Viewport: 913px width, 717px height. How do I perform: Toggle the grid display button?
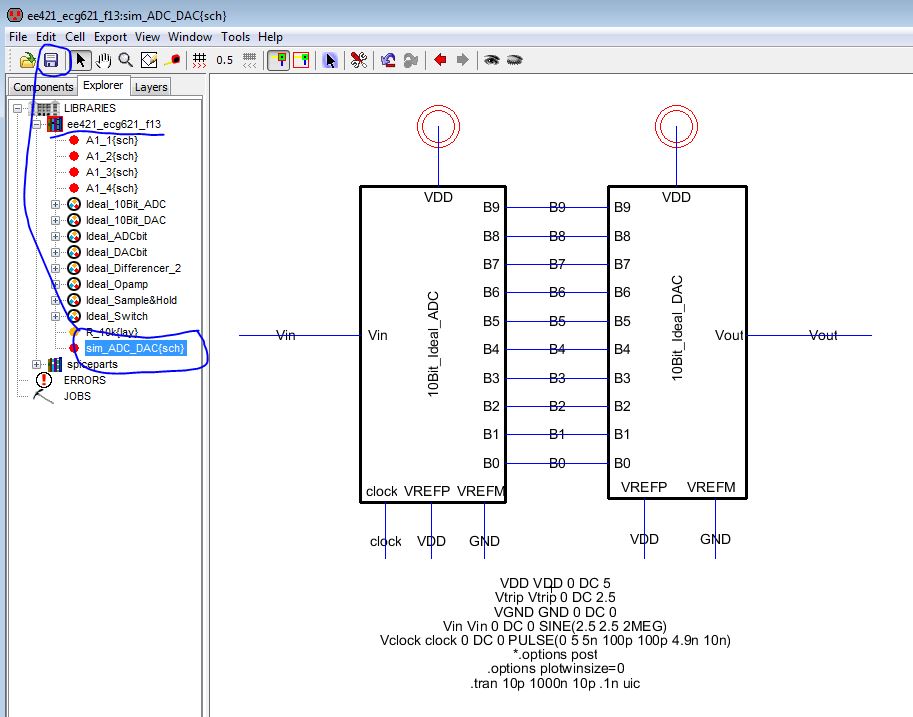tap(200, 60)
